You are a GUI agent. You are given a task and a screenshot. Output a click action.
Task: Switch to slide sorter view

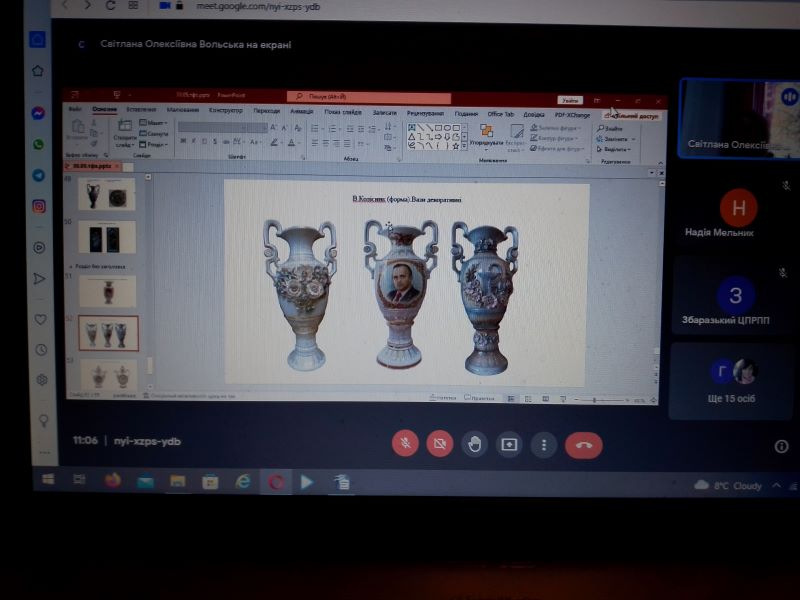tap(528, 399)
